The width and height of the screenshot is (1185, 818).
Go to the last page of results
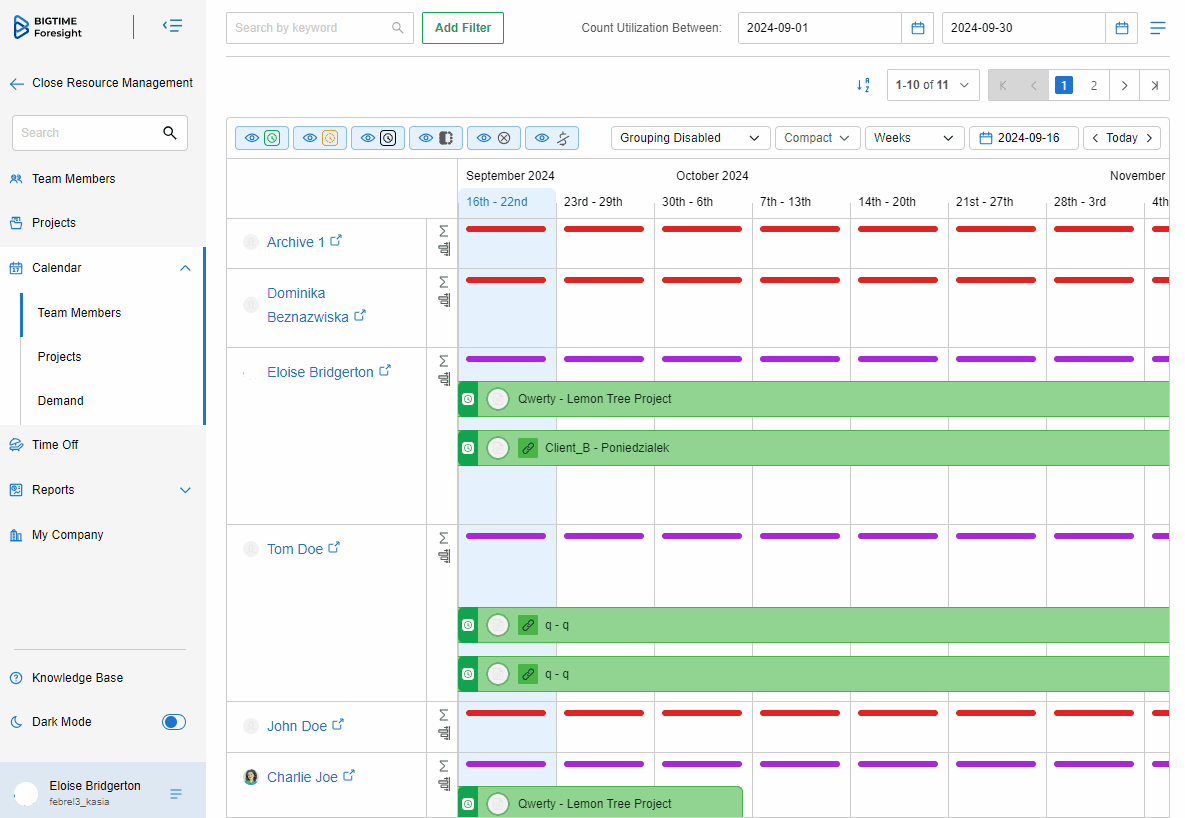[x=1155, y=86]
